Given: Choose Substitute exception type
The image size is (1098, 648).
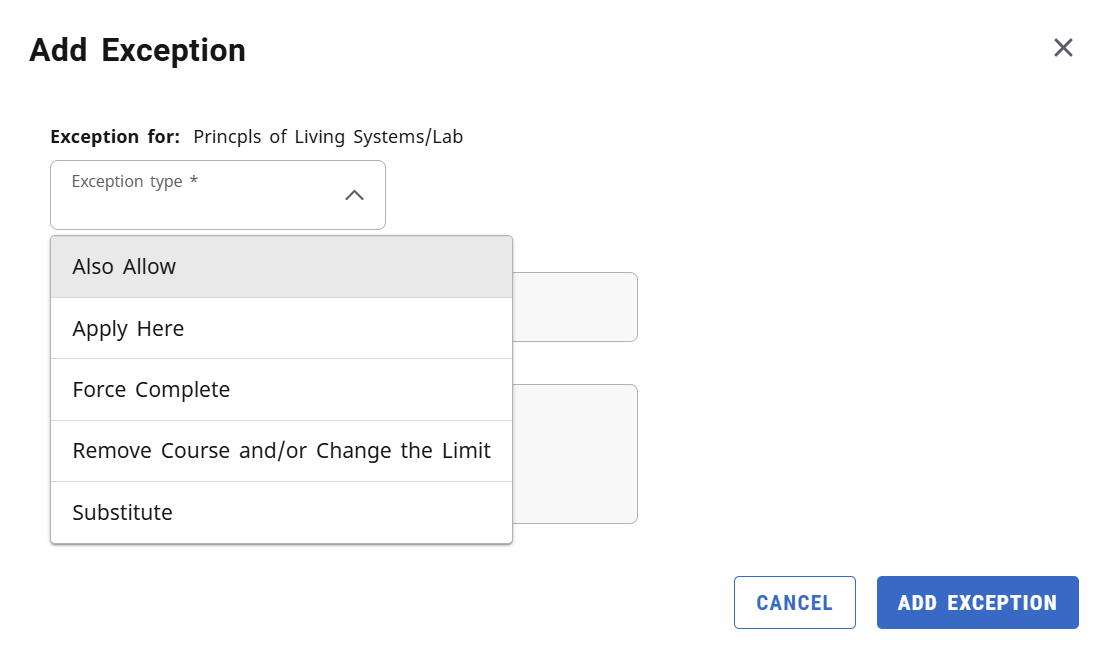Looking at the screenshot, I should tap(282, 512).
